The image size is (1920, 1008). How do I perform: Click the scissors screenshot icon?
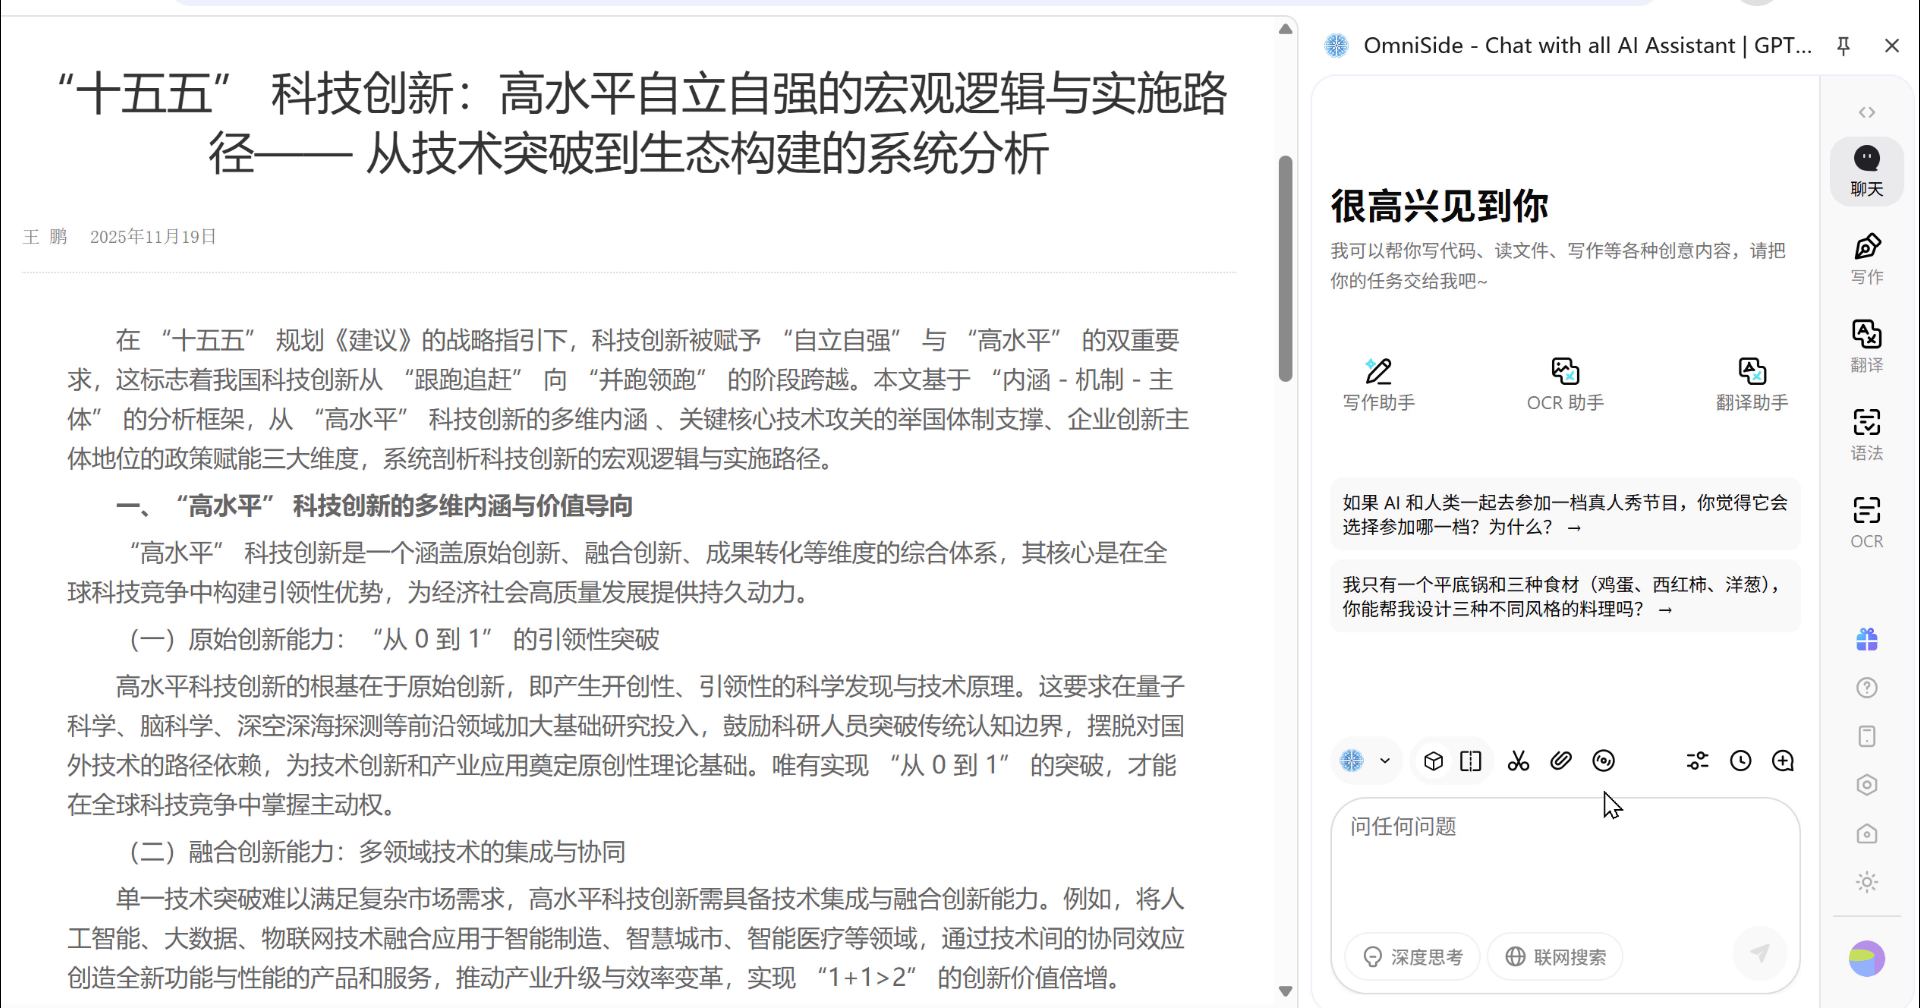click(x=1518, y=761)
